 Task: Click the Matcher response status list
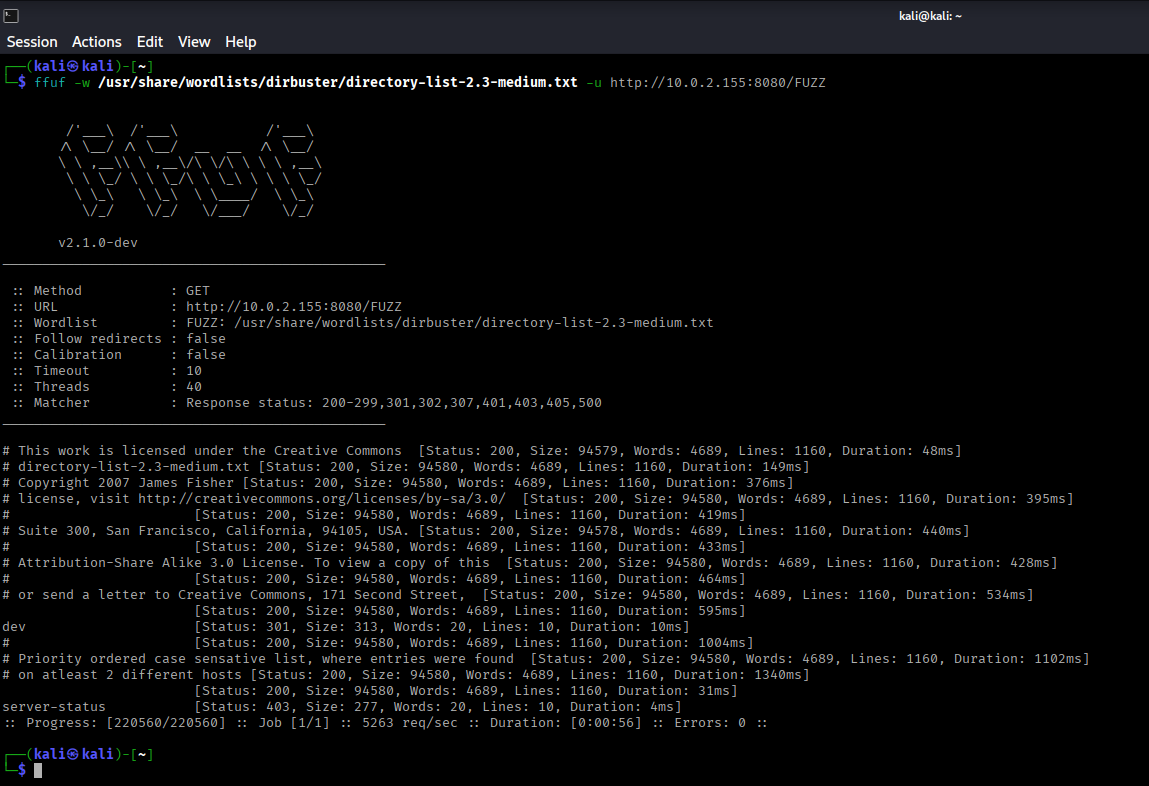[x=394, y=403]
